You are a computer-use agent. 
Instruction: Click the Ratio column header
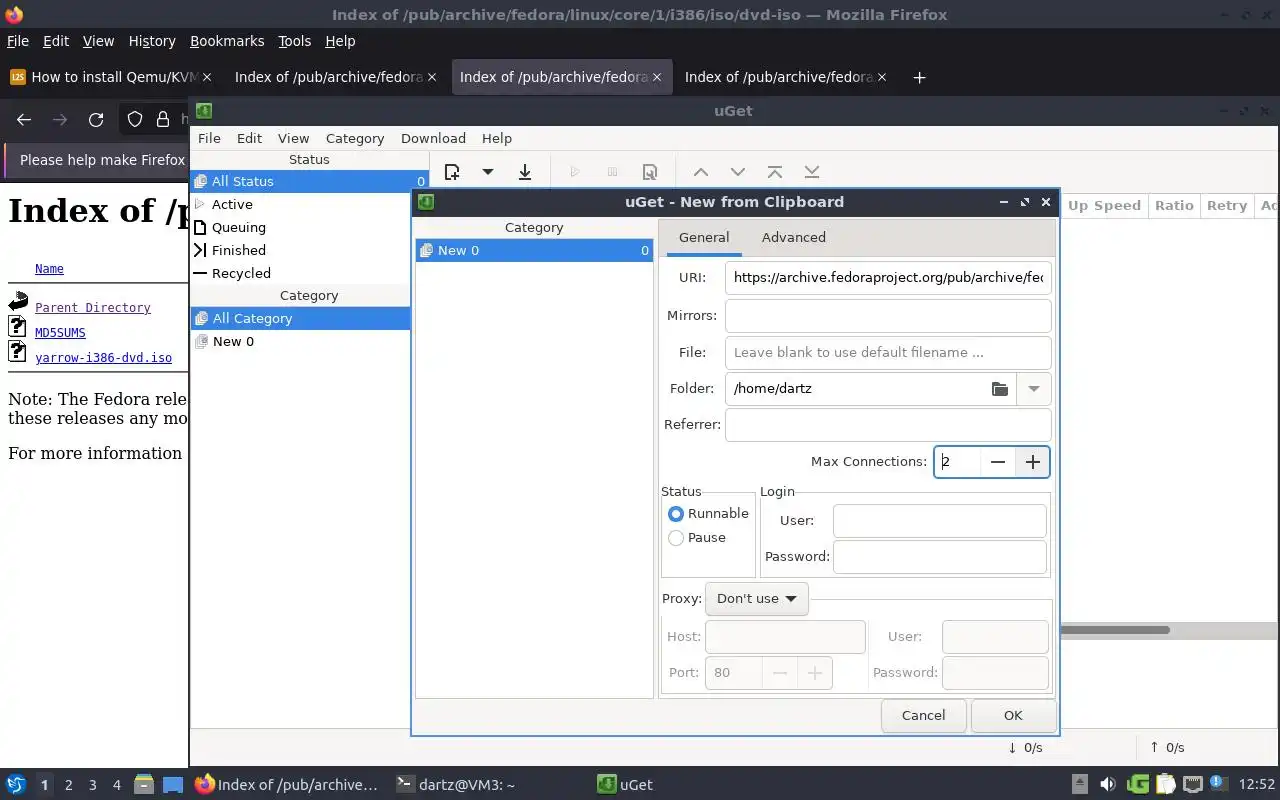pyautogui.click(x=1174, y=206)
